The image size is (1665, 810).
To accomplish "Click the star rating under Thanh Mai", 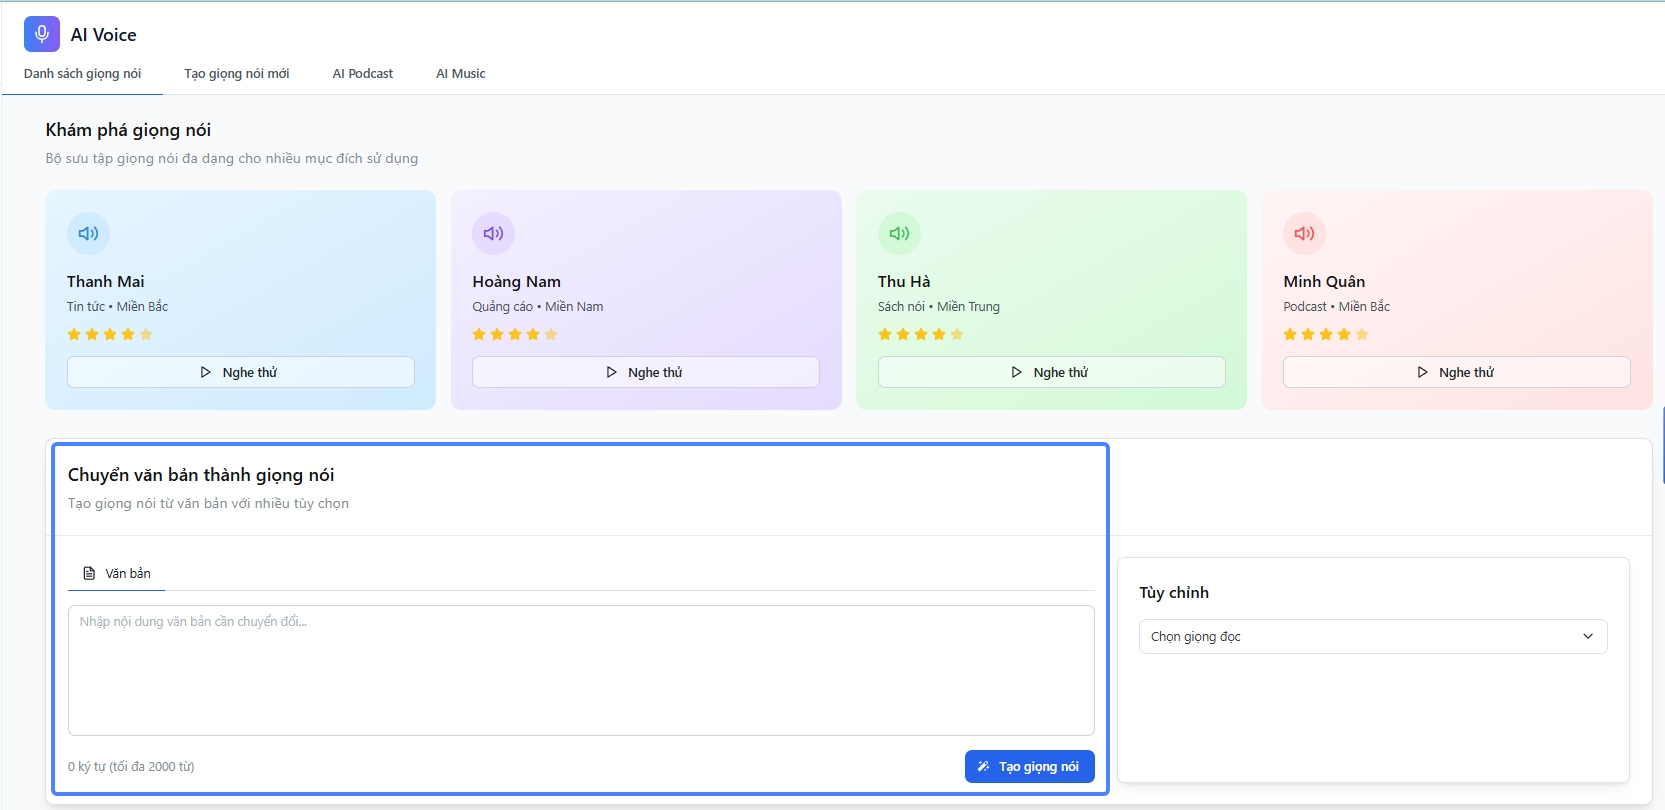I will [110, 334].
